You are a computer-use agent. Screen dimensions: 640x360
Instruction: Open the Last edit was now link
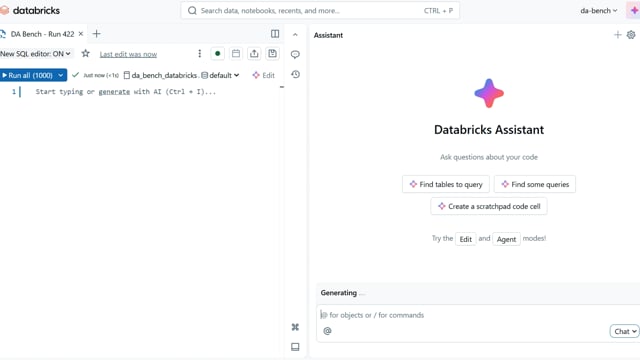pyautogui.click(x=128, y=54)
